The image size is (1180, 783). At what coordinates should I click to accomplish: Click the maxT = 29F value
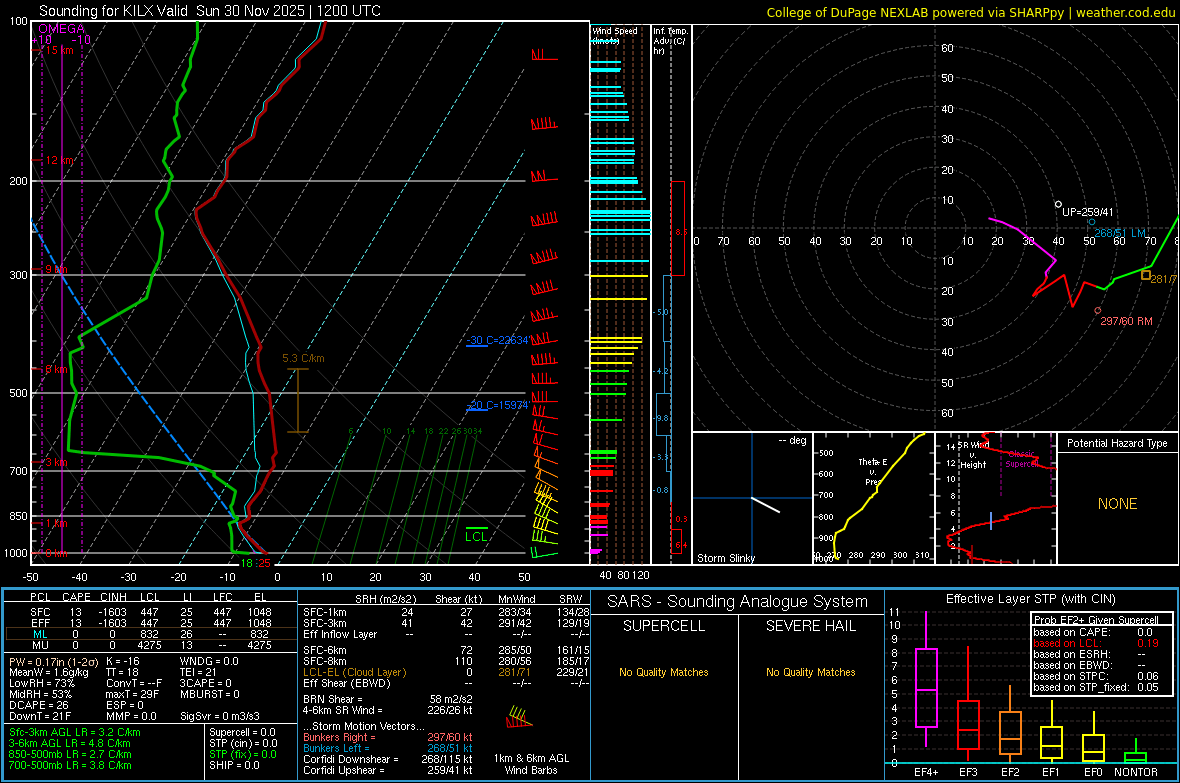(132, 694)
